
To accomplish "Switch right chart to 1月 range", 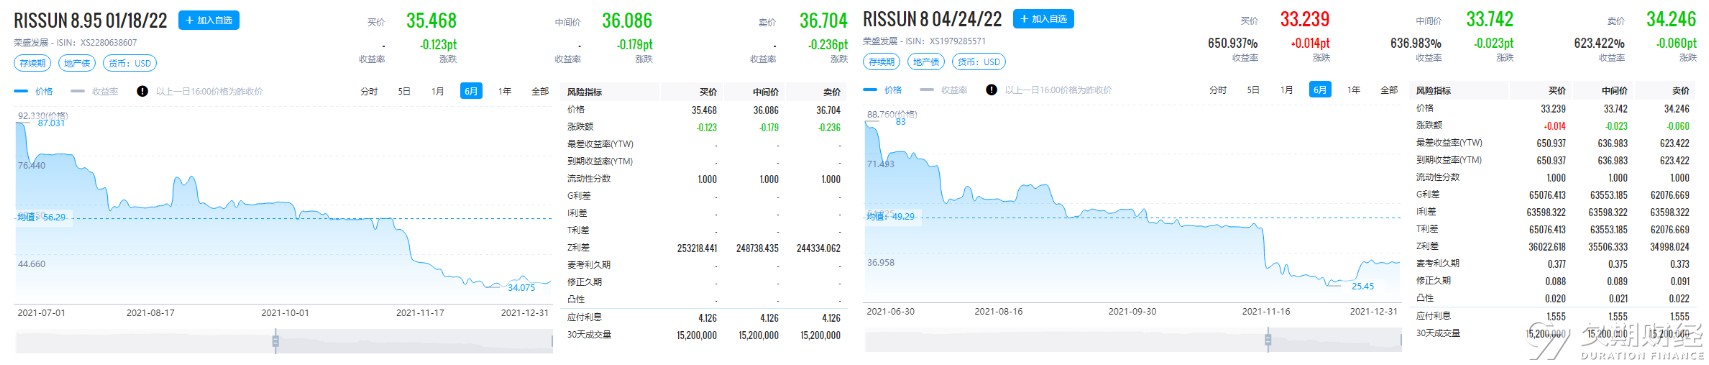I will pos(1286,90).
